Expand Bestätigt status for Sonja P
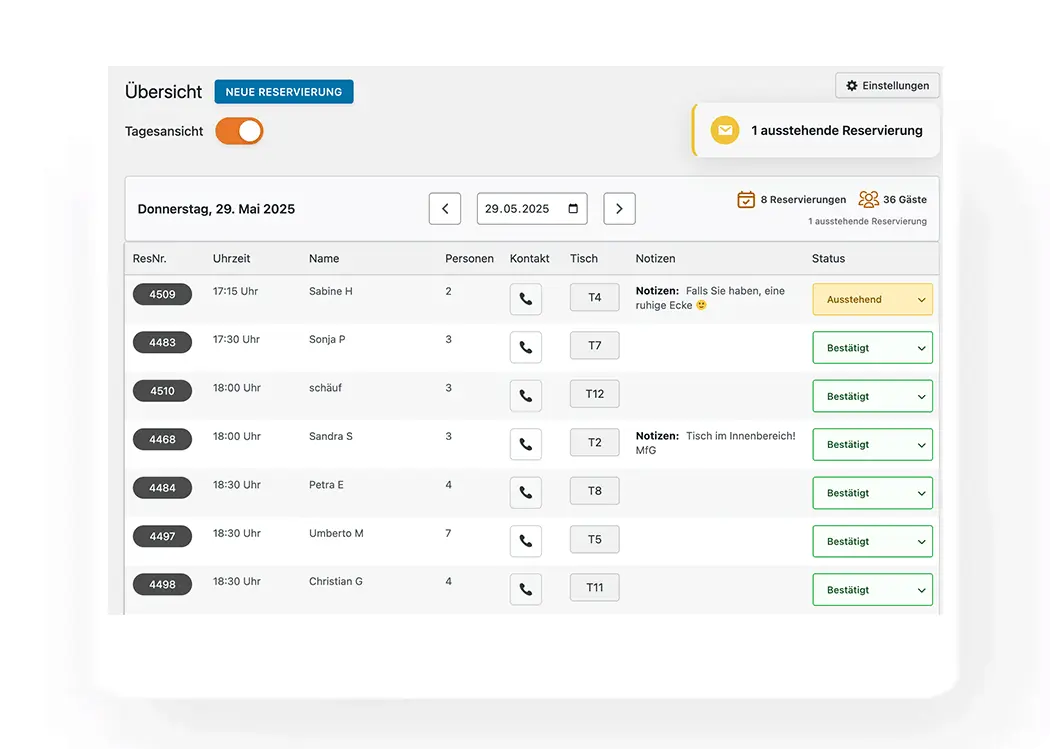The width and height of the screenshot is (1050, 749). coord(872,347)
